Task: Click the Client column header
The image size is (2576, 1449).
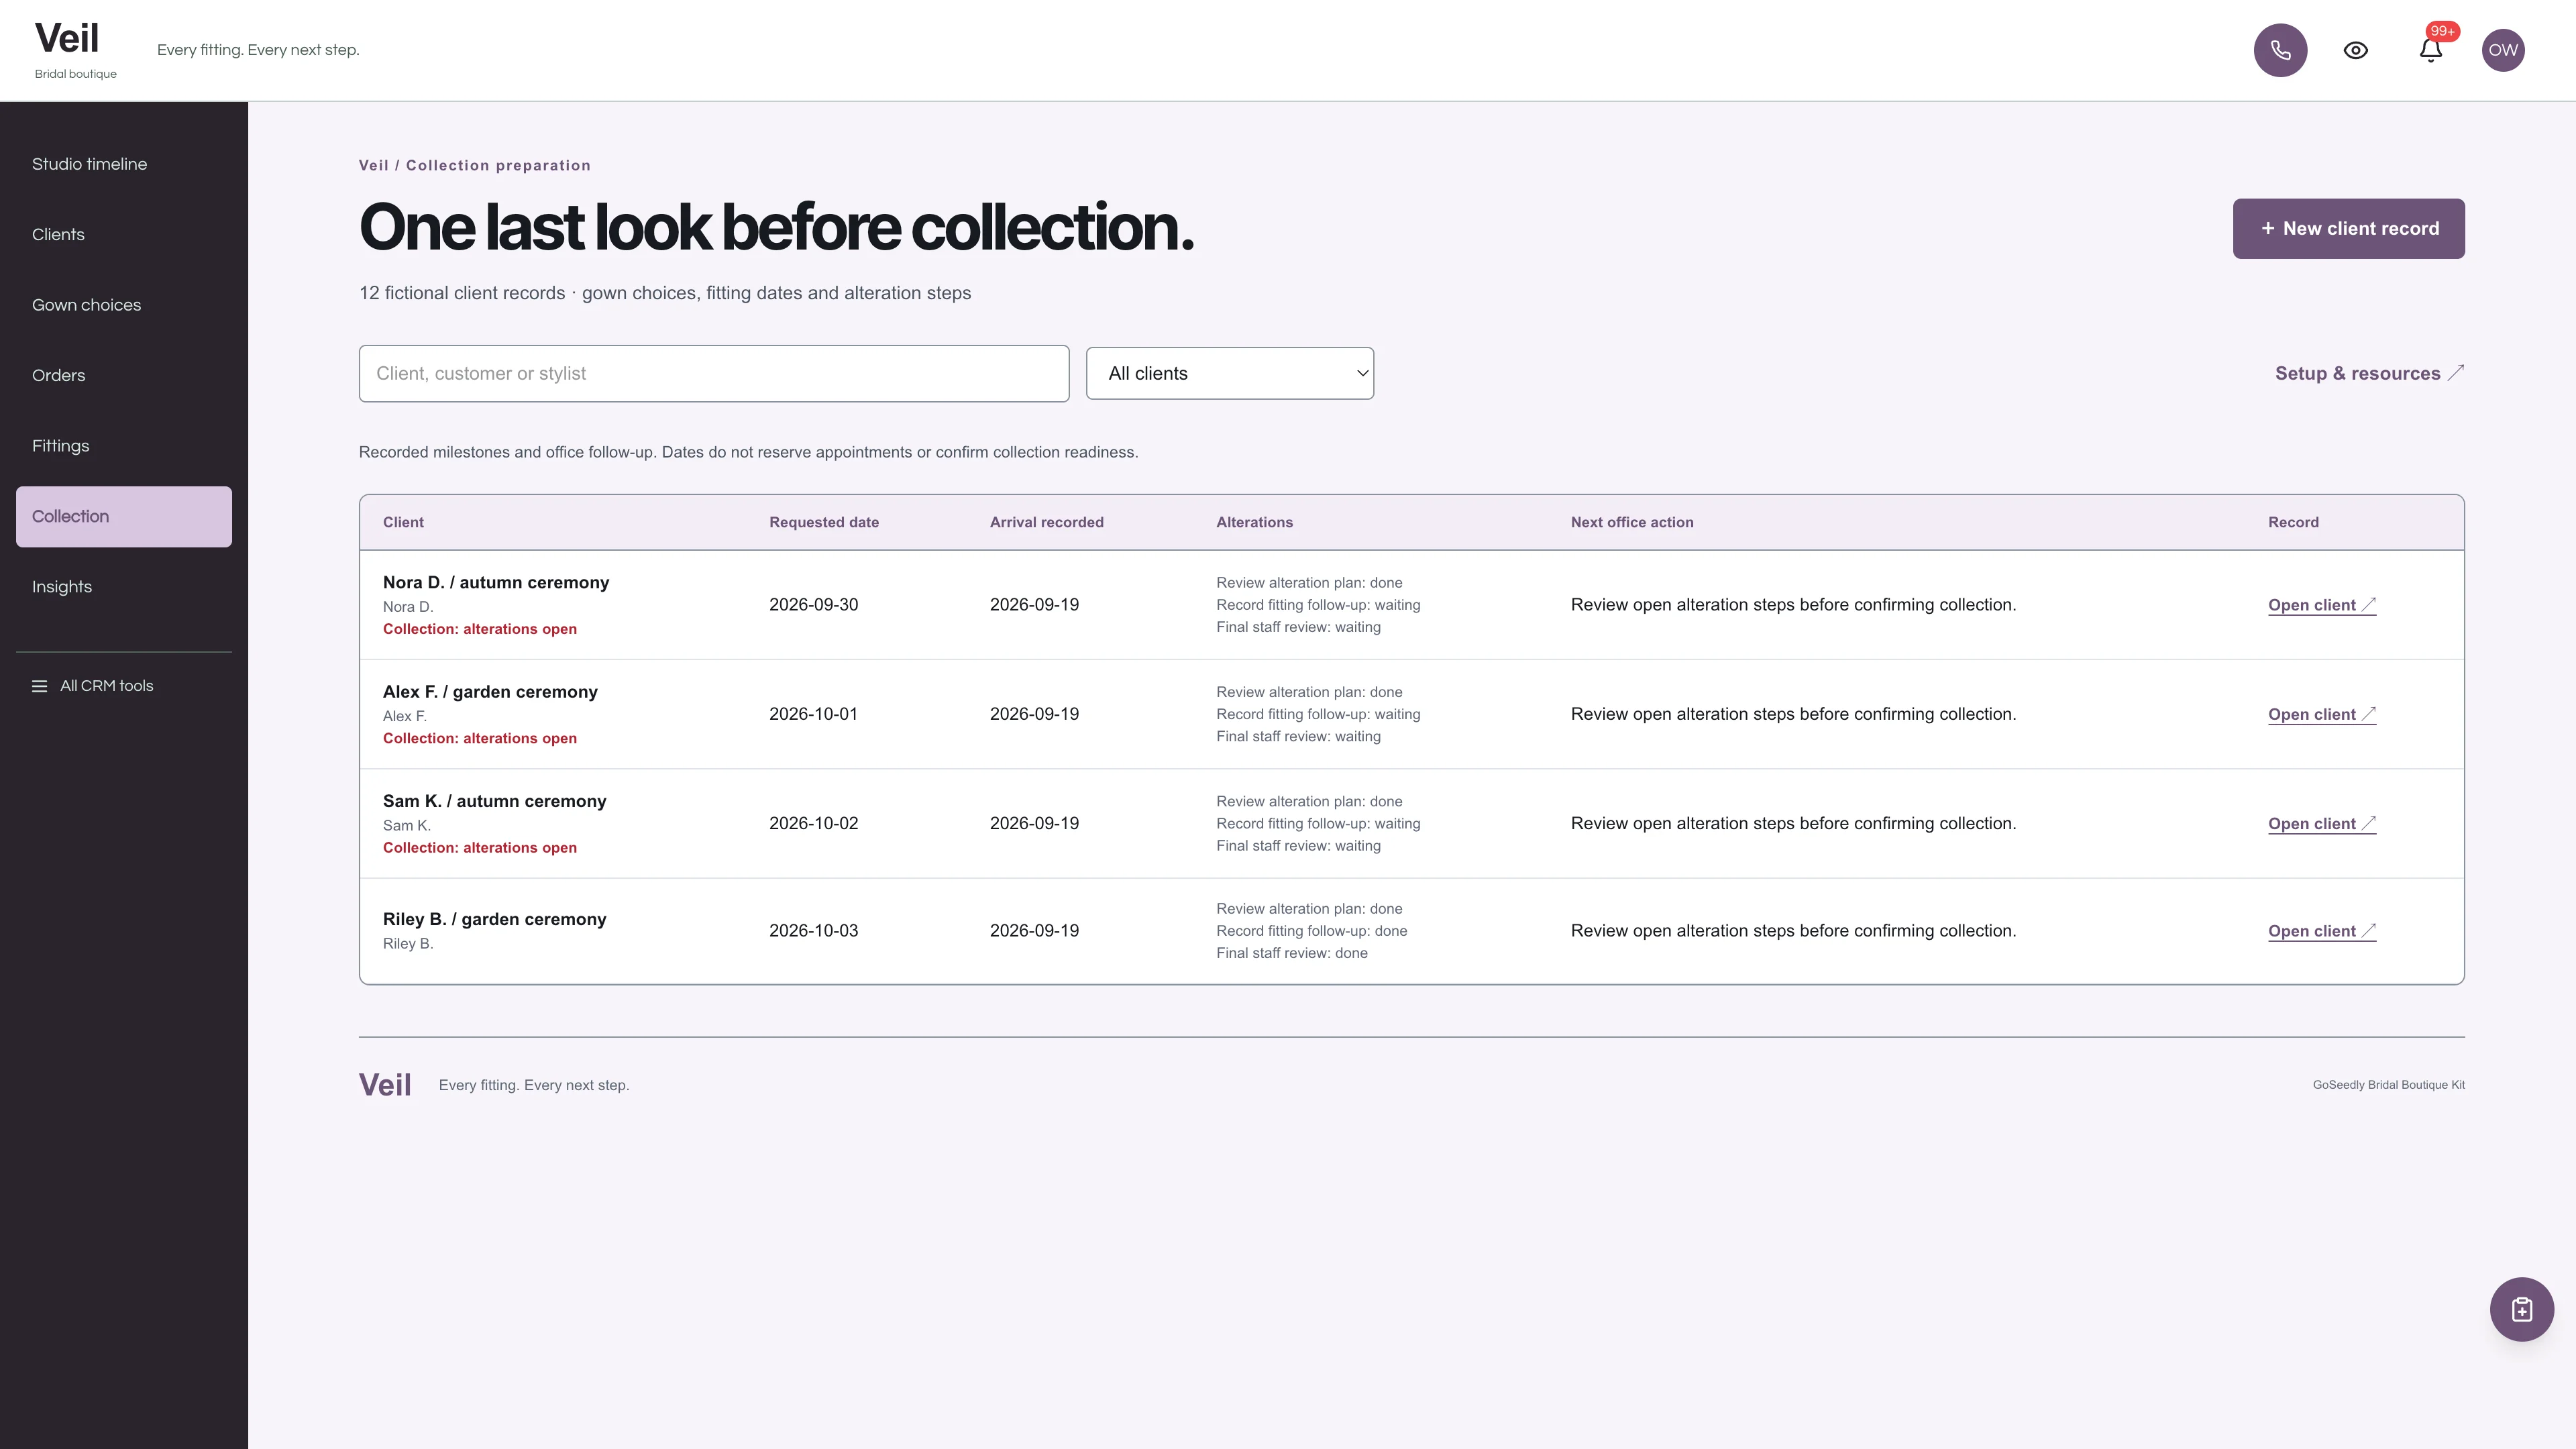Action: 403,522
